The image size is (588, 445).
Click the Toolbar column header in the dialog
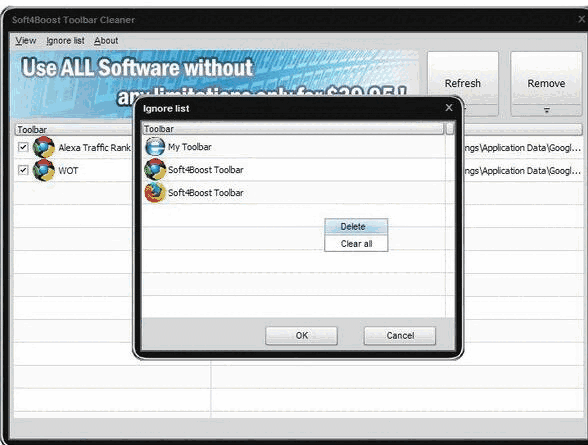pos(293,129)
